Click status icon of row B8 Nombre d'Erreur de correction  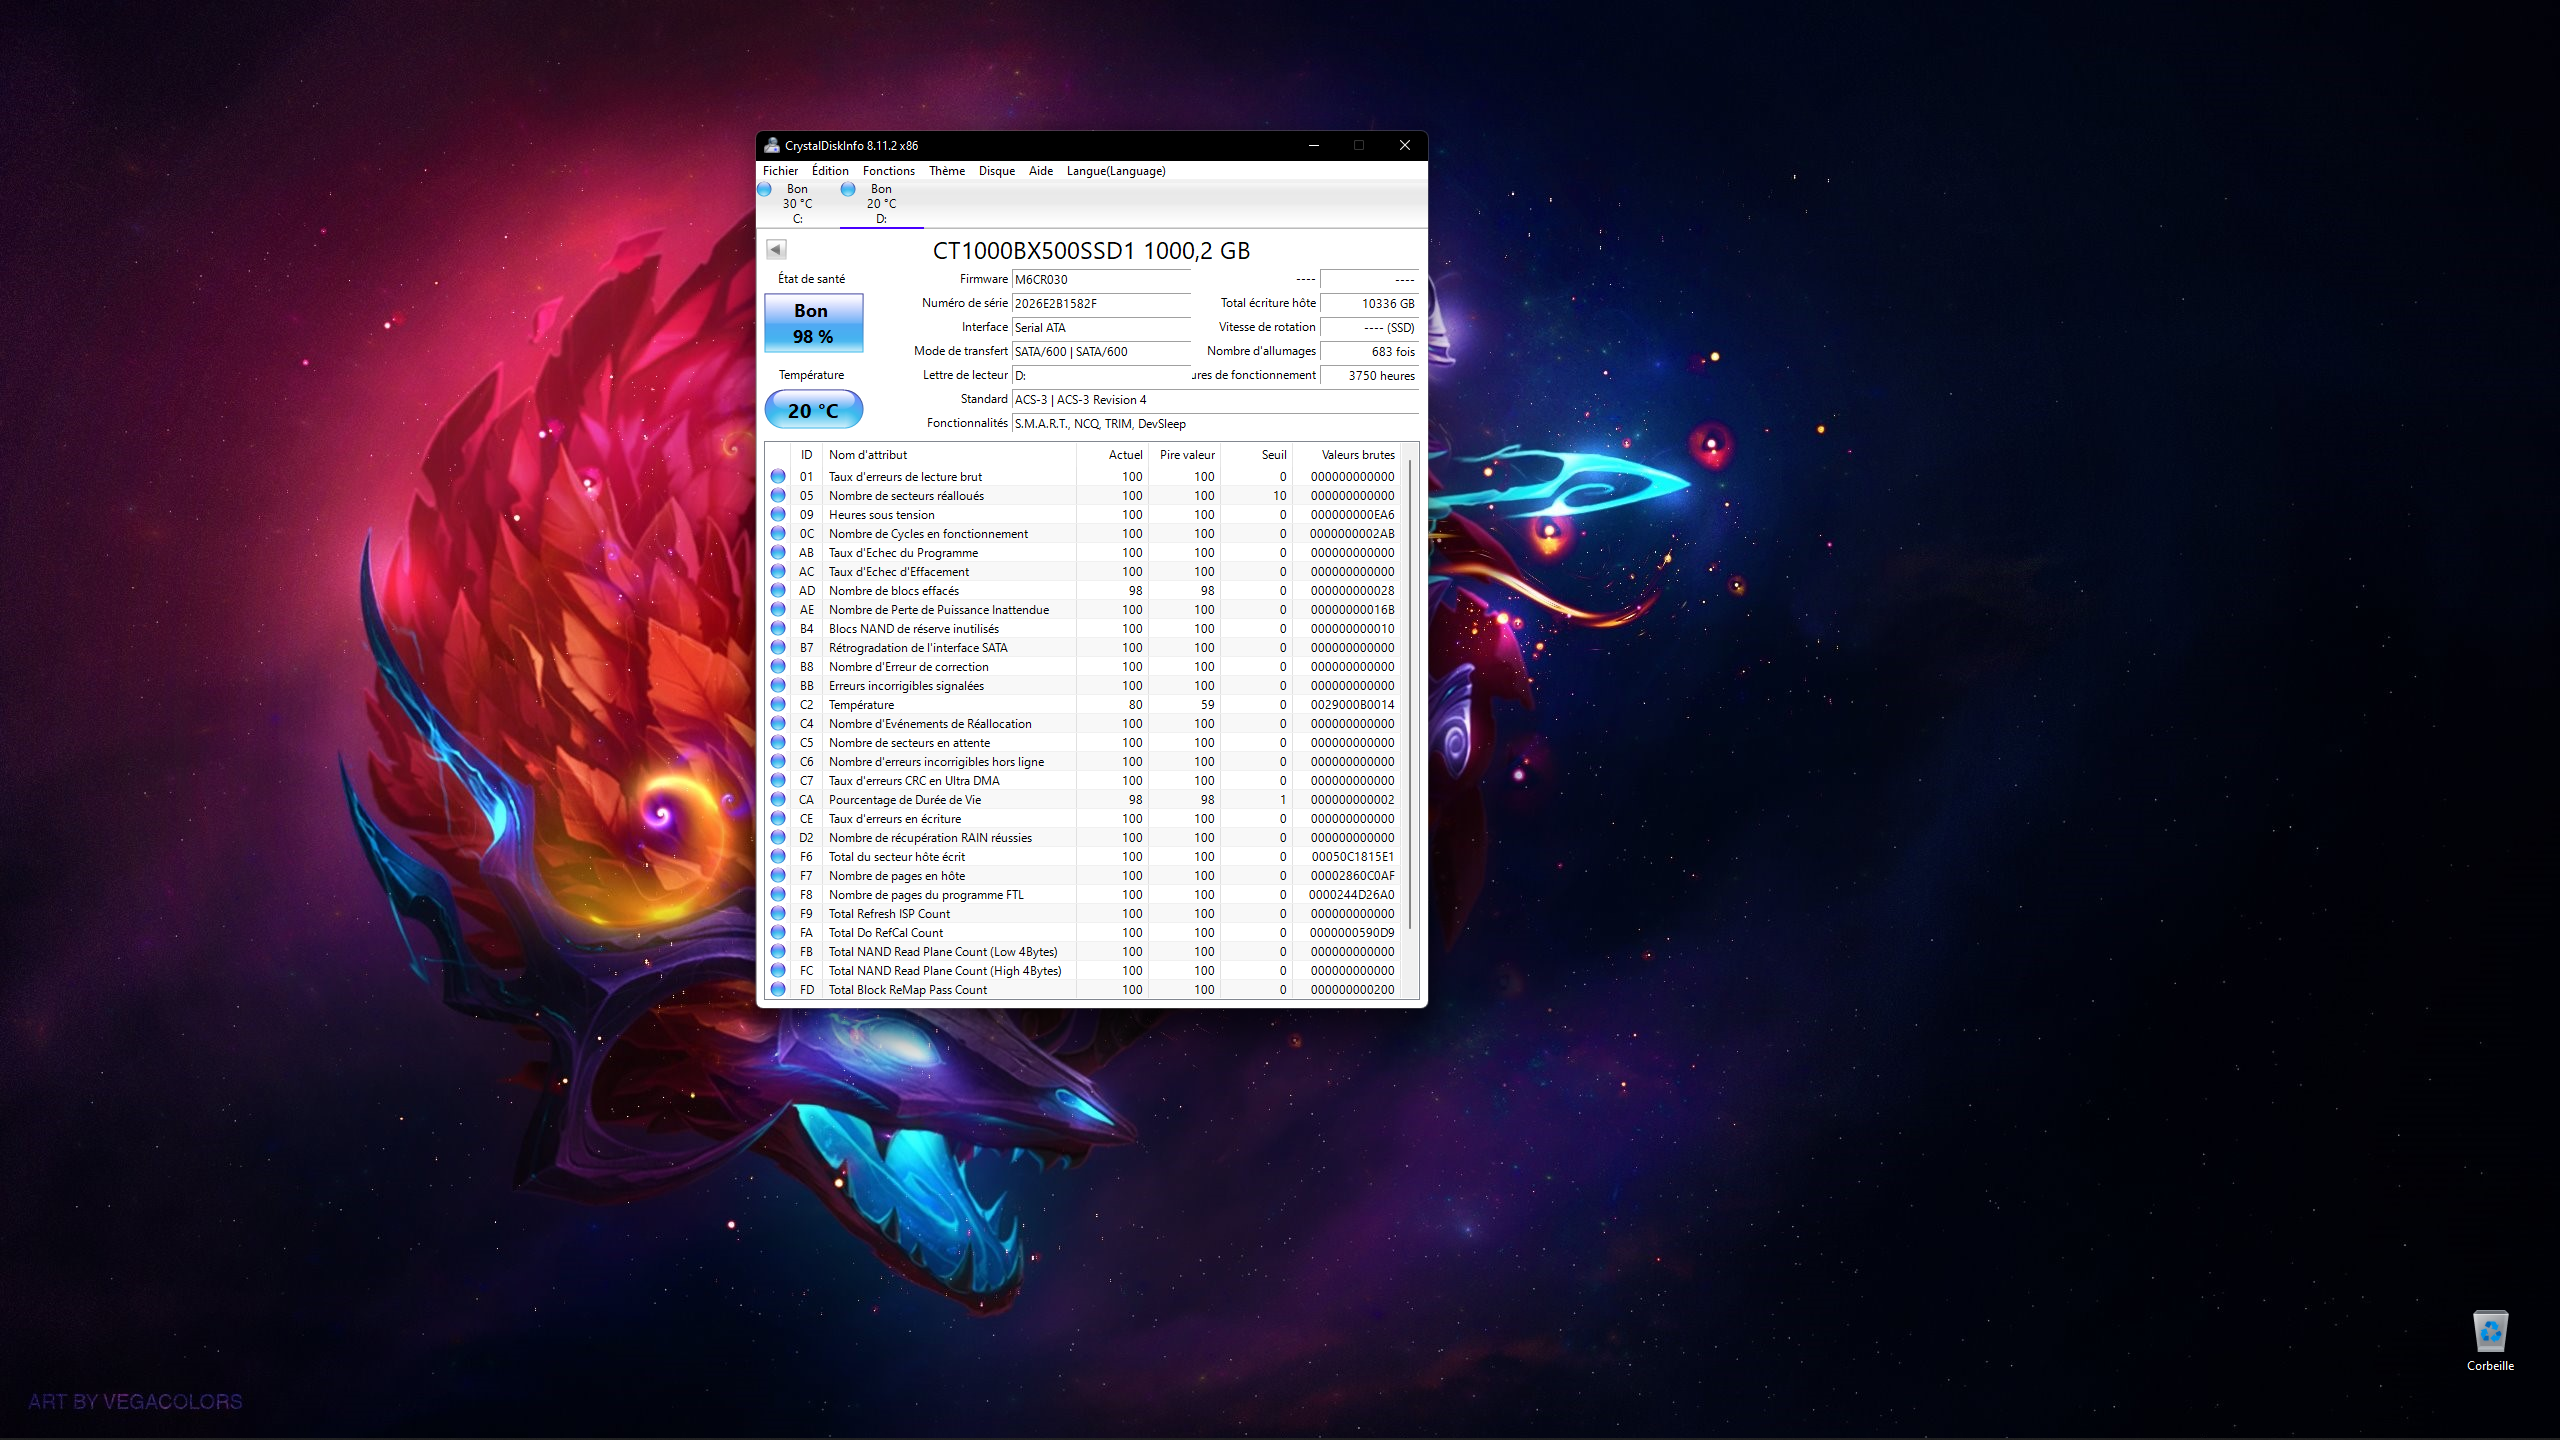point(778,666)
